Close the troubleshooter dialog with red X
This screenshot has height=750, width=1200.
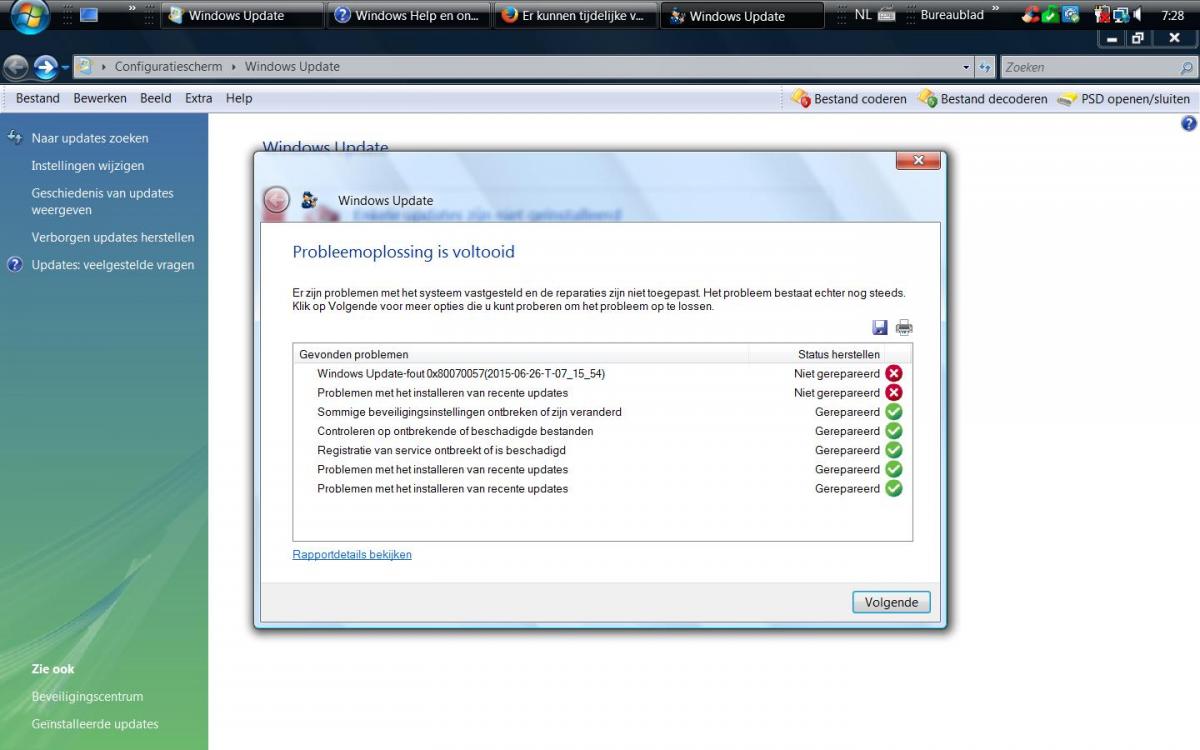click(x=917, y=160)
